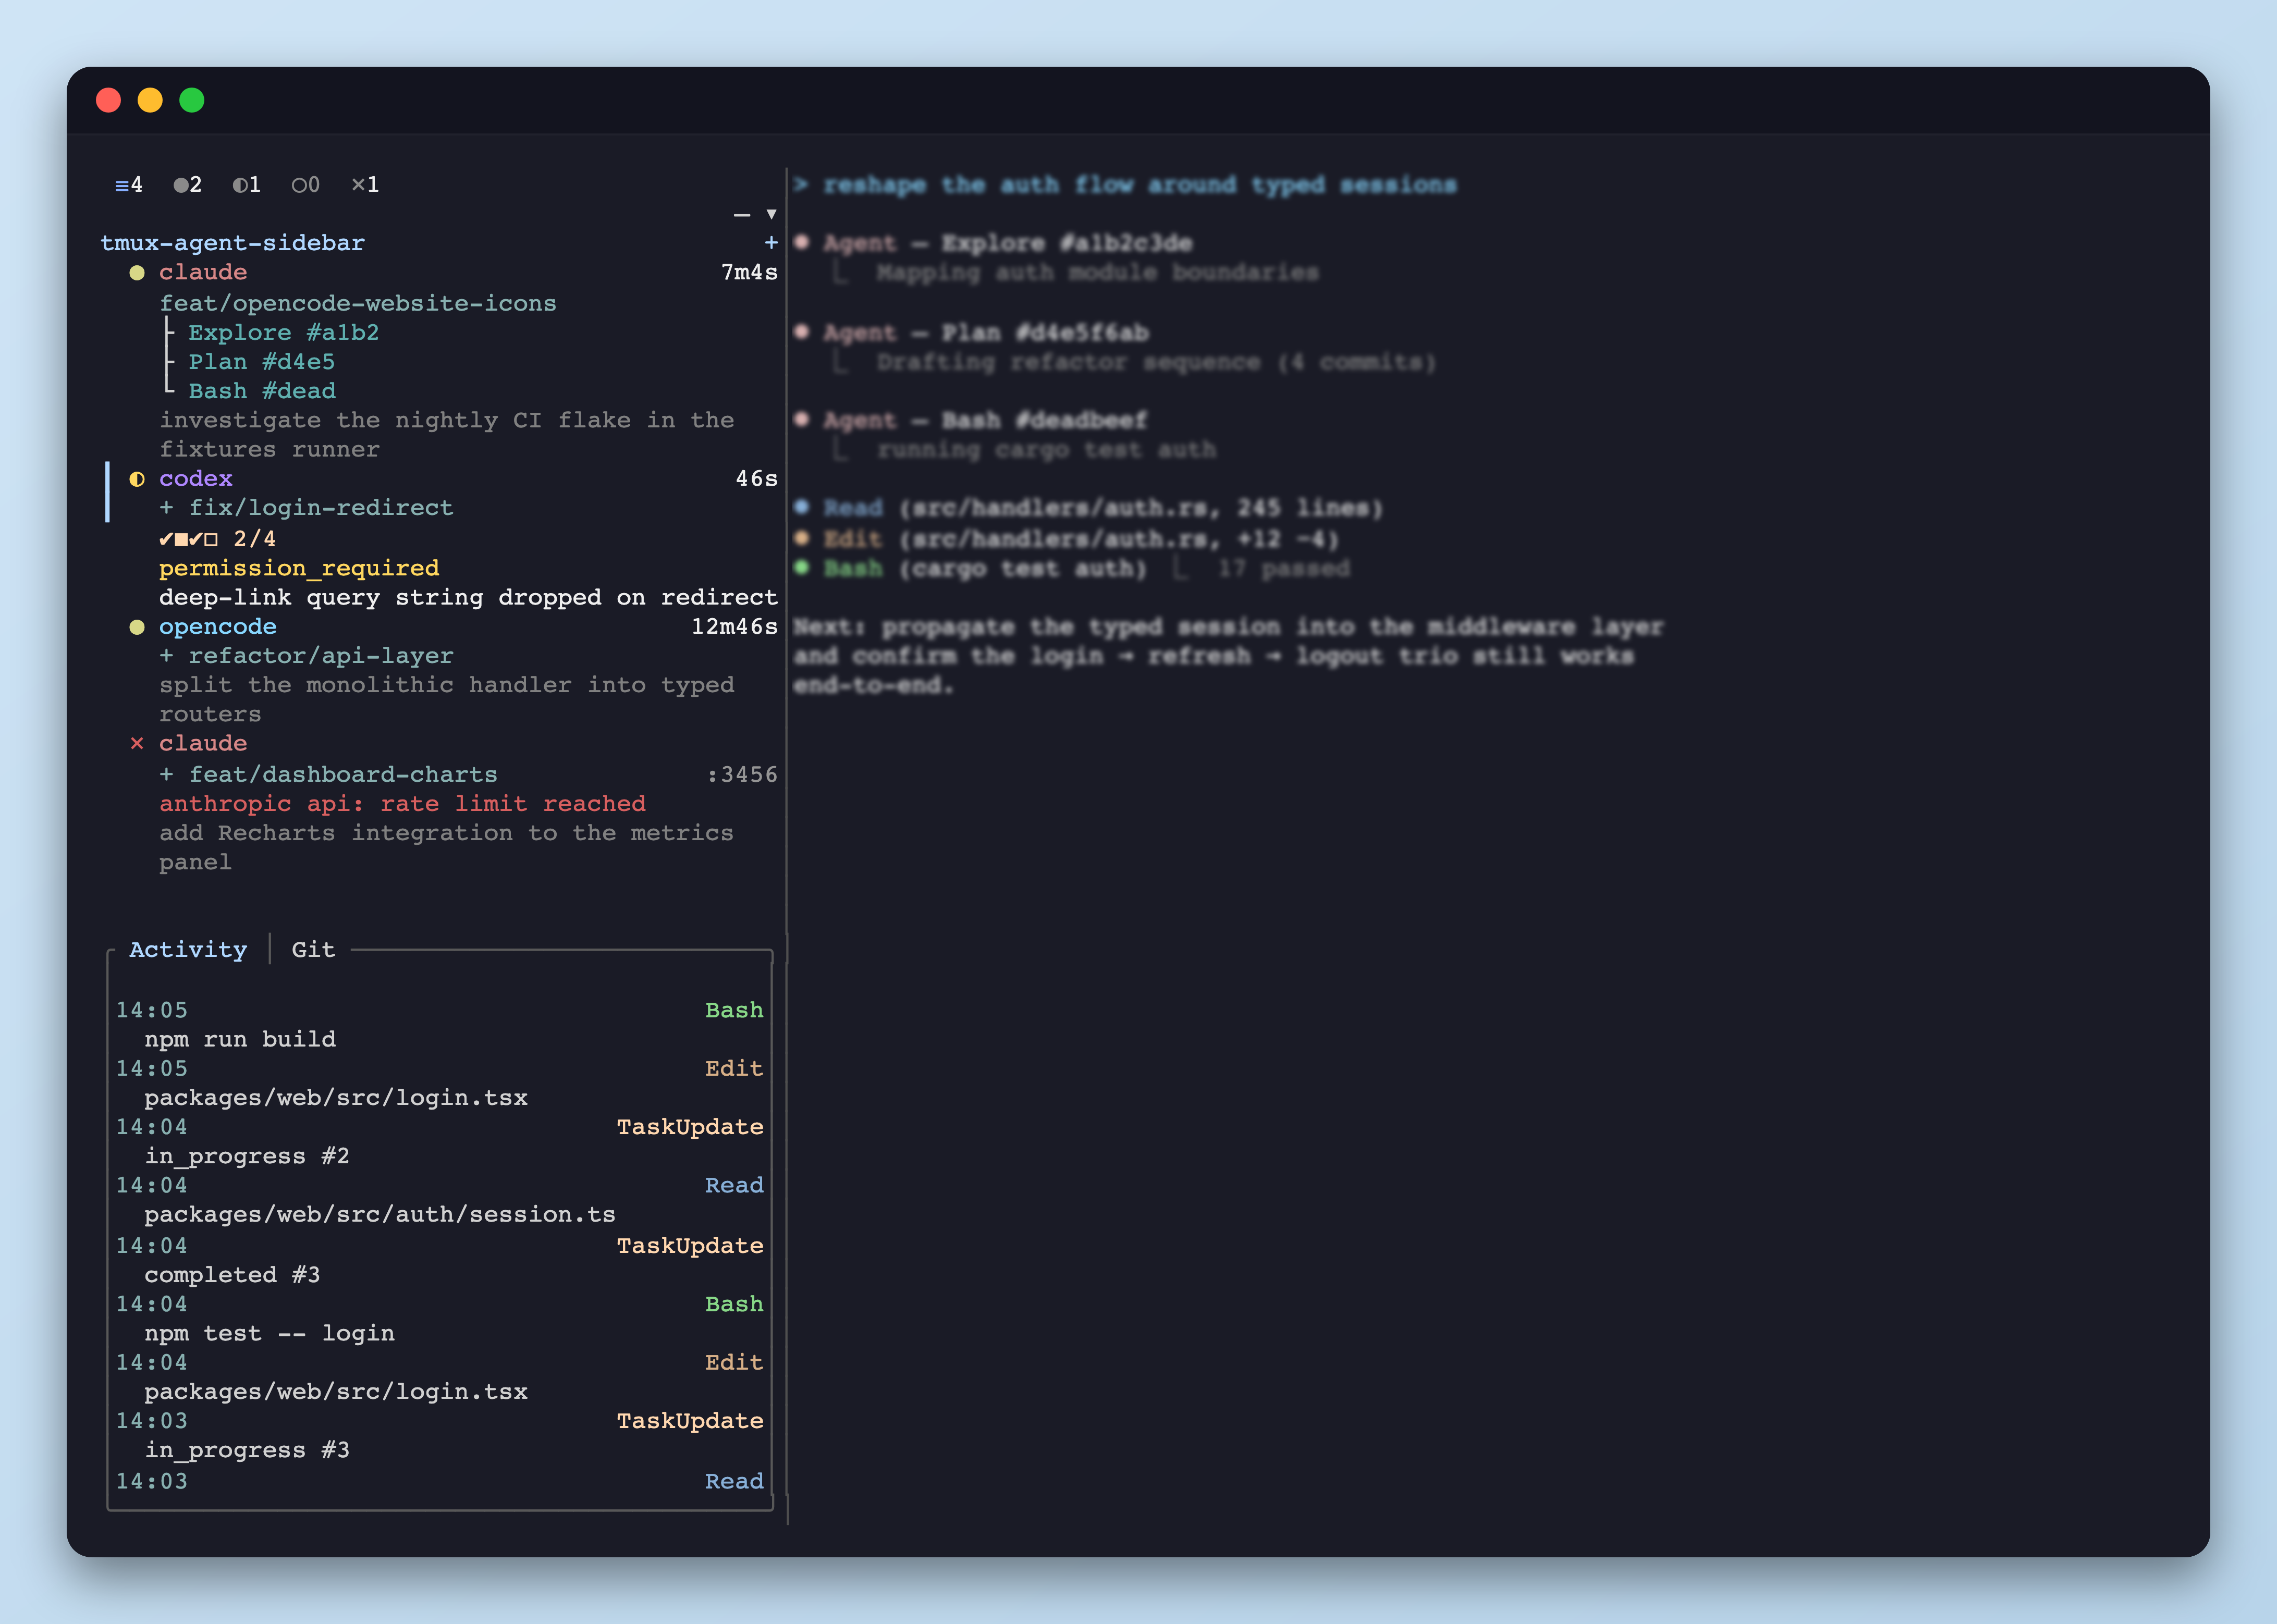Click the red × icon beside the failed claude agent
The height and width of the screenshot is (1624, 2277).
point(137,743)
